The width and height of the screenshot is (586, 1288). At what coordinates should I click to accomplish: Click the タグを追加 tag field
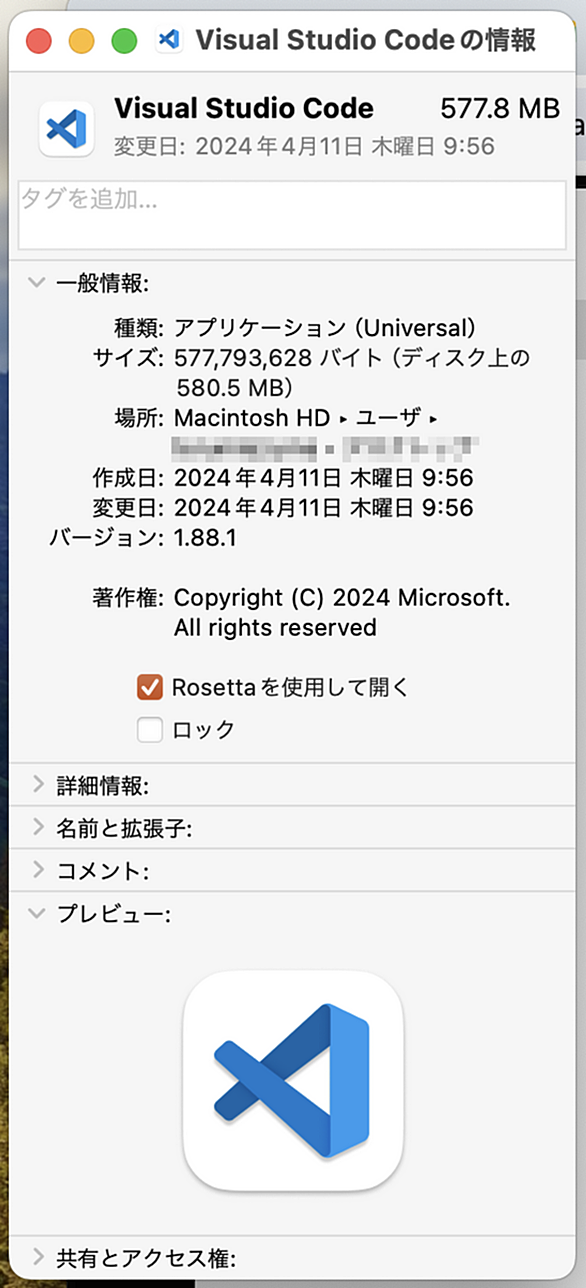(x=292, y=215)
